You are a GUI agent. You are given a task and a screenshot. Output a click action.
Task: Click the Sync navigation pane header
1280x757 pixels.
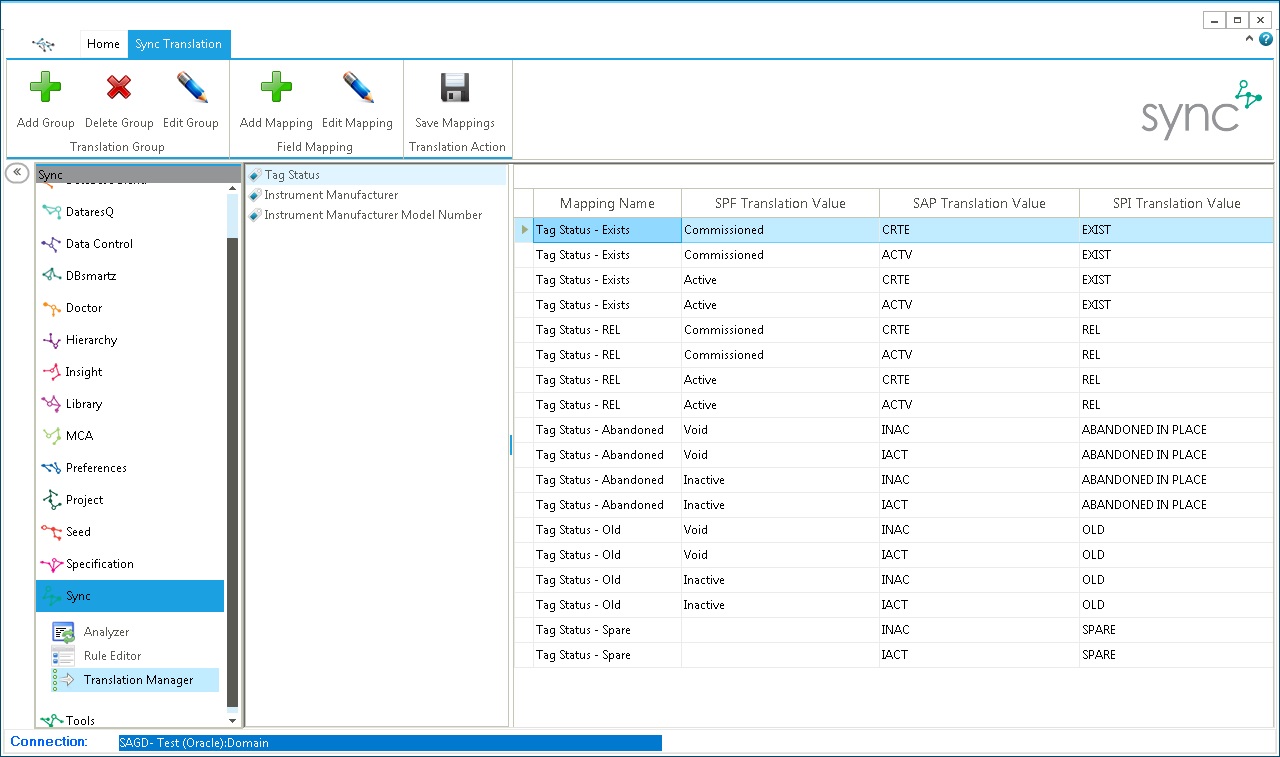tap(137, 175)
